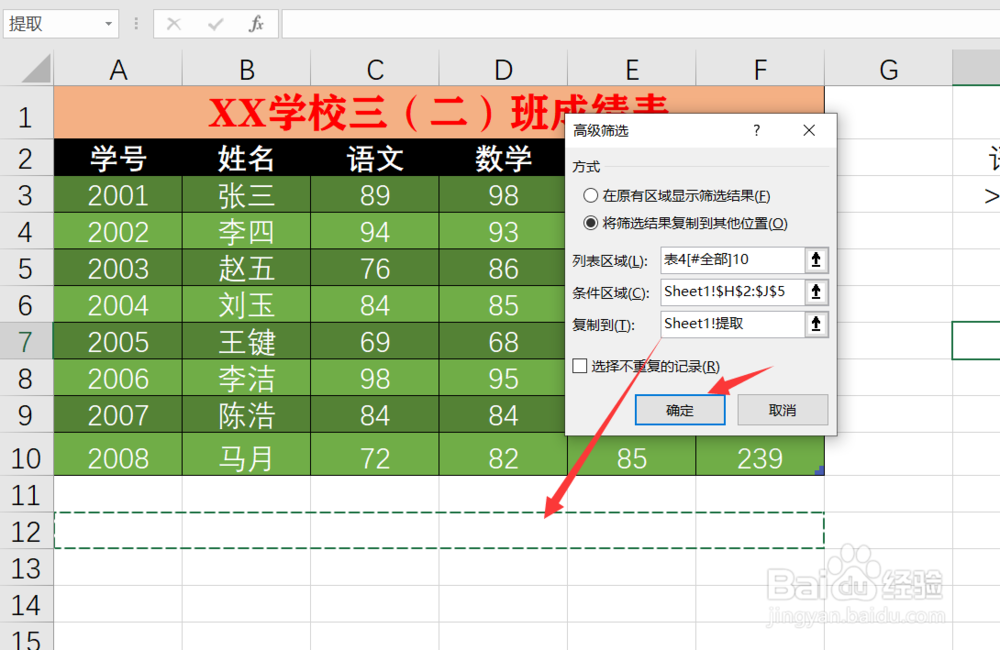Confirm the filter with 确定 button
The height and width of the screenshot is (650, 1000).
coord(680,410)
